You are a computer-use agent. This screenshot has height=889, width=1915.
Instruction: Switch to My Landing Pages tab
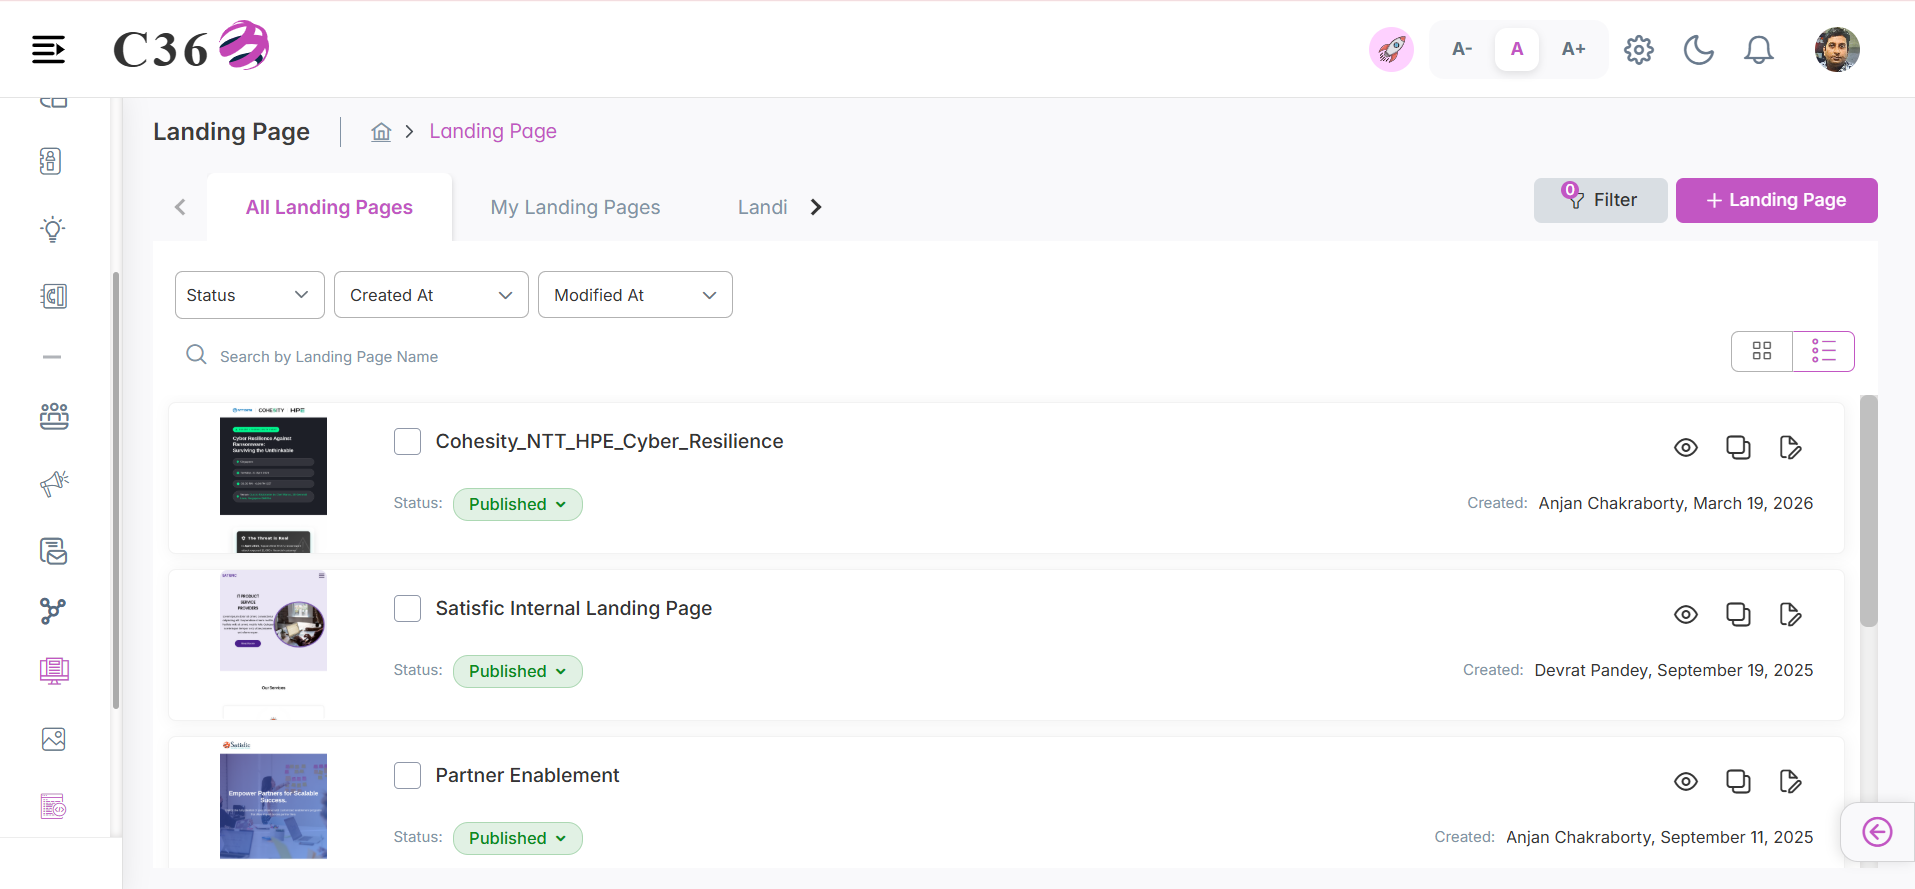(x=575, y=207)
